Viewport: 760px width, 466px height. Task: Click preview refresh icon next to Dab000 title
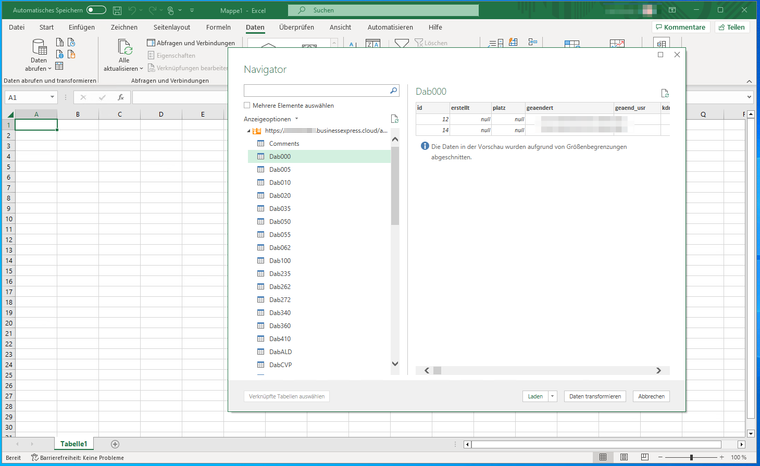coord(664,92)
